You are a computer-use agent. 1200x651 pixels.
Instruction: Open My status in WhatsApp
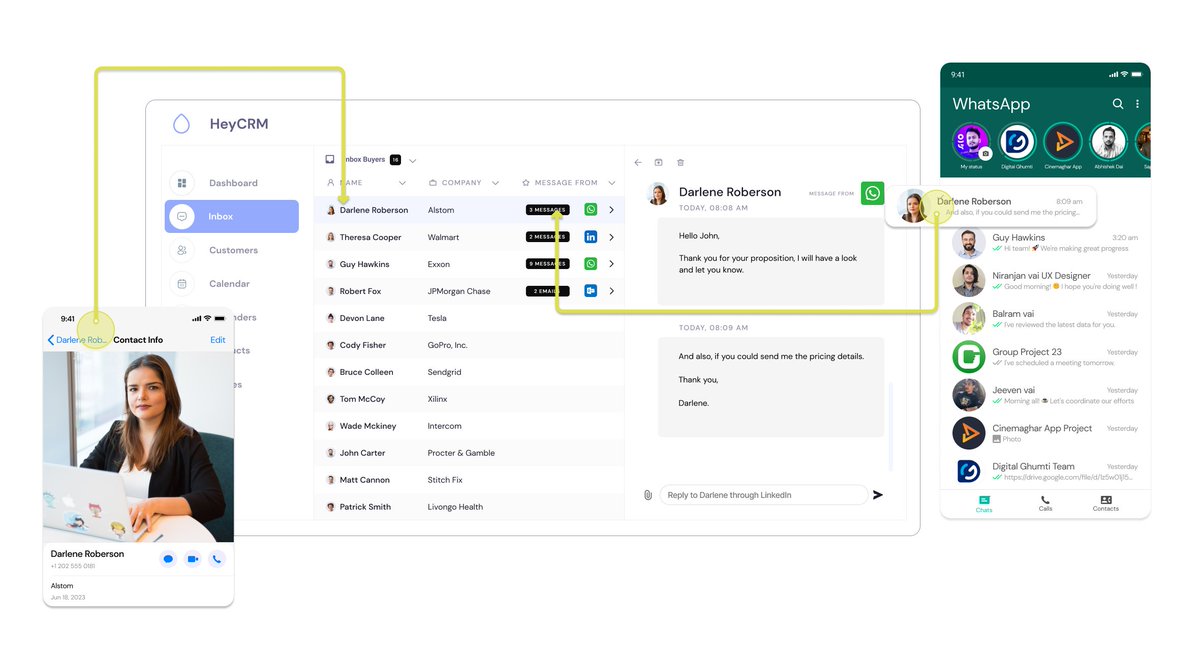point(971,142)
